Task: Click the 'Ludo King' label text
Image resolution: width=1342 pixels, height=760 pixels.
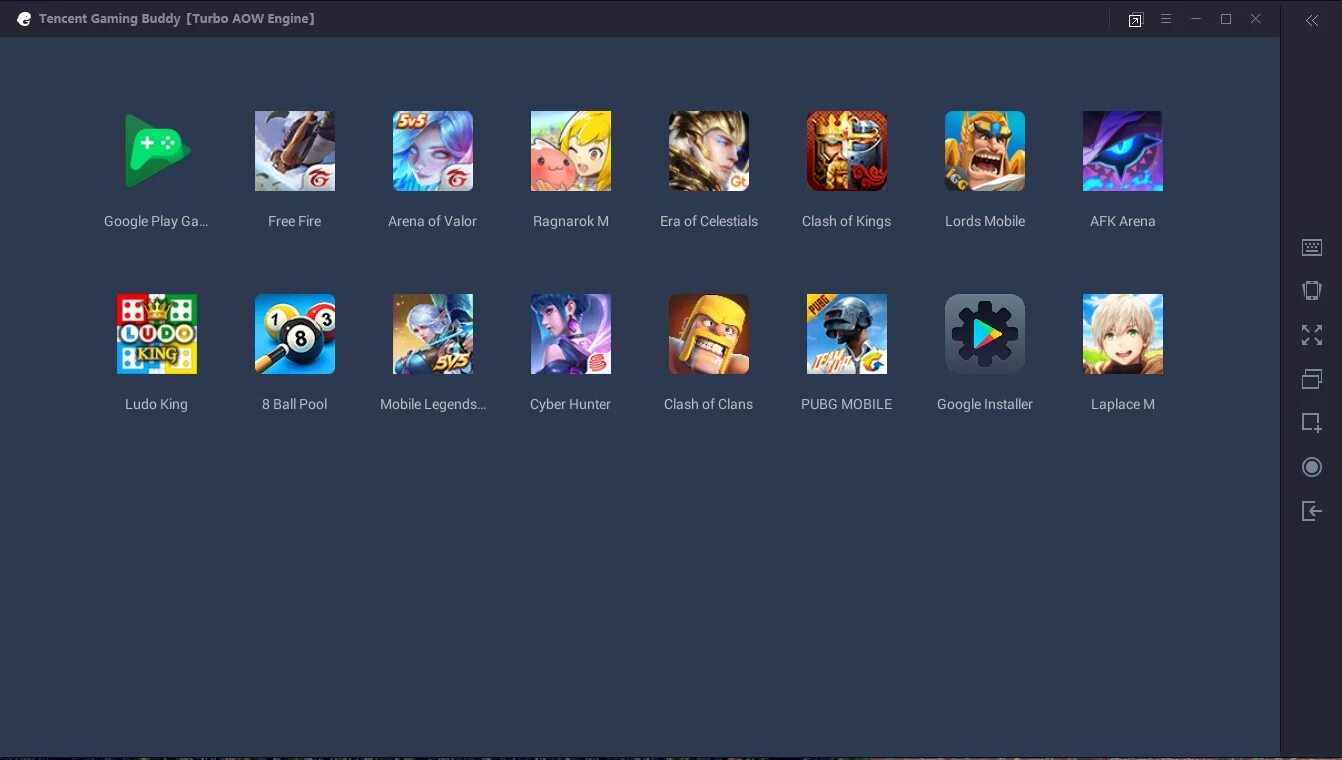Action: point(157,404)
